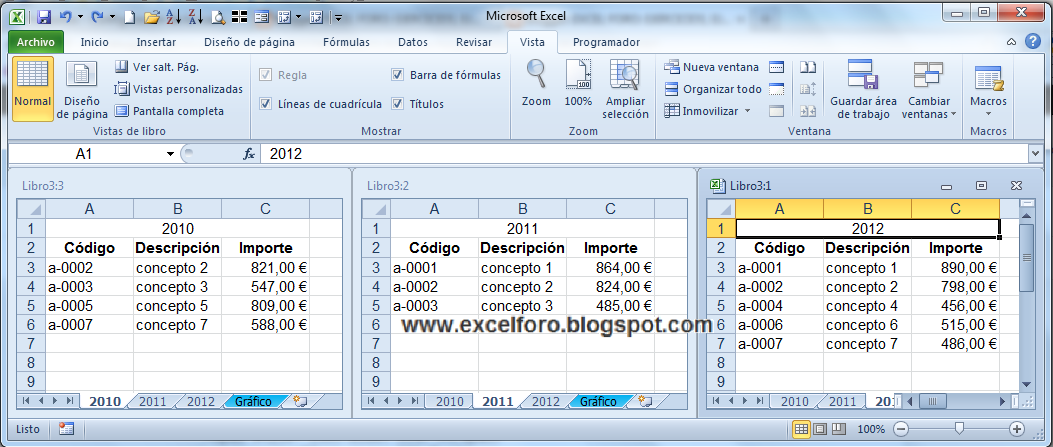Click Organizar todo

point(713,89)
